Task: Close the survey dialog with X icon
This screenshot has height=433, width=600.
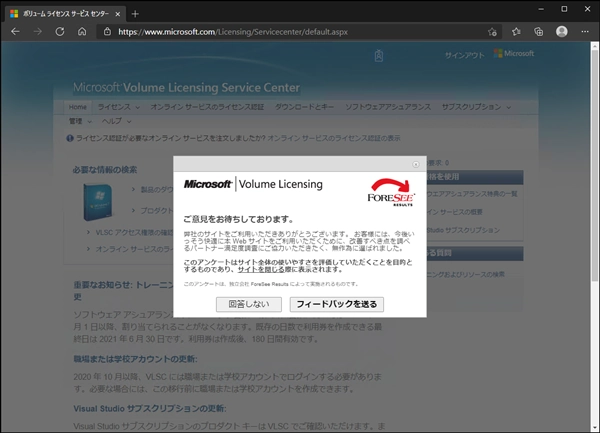Action: (416, 164)
